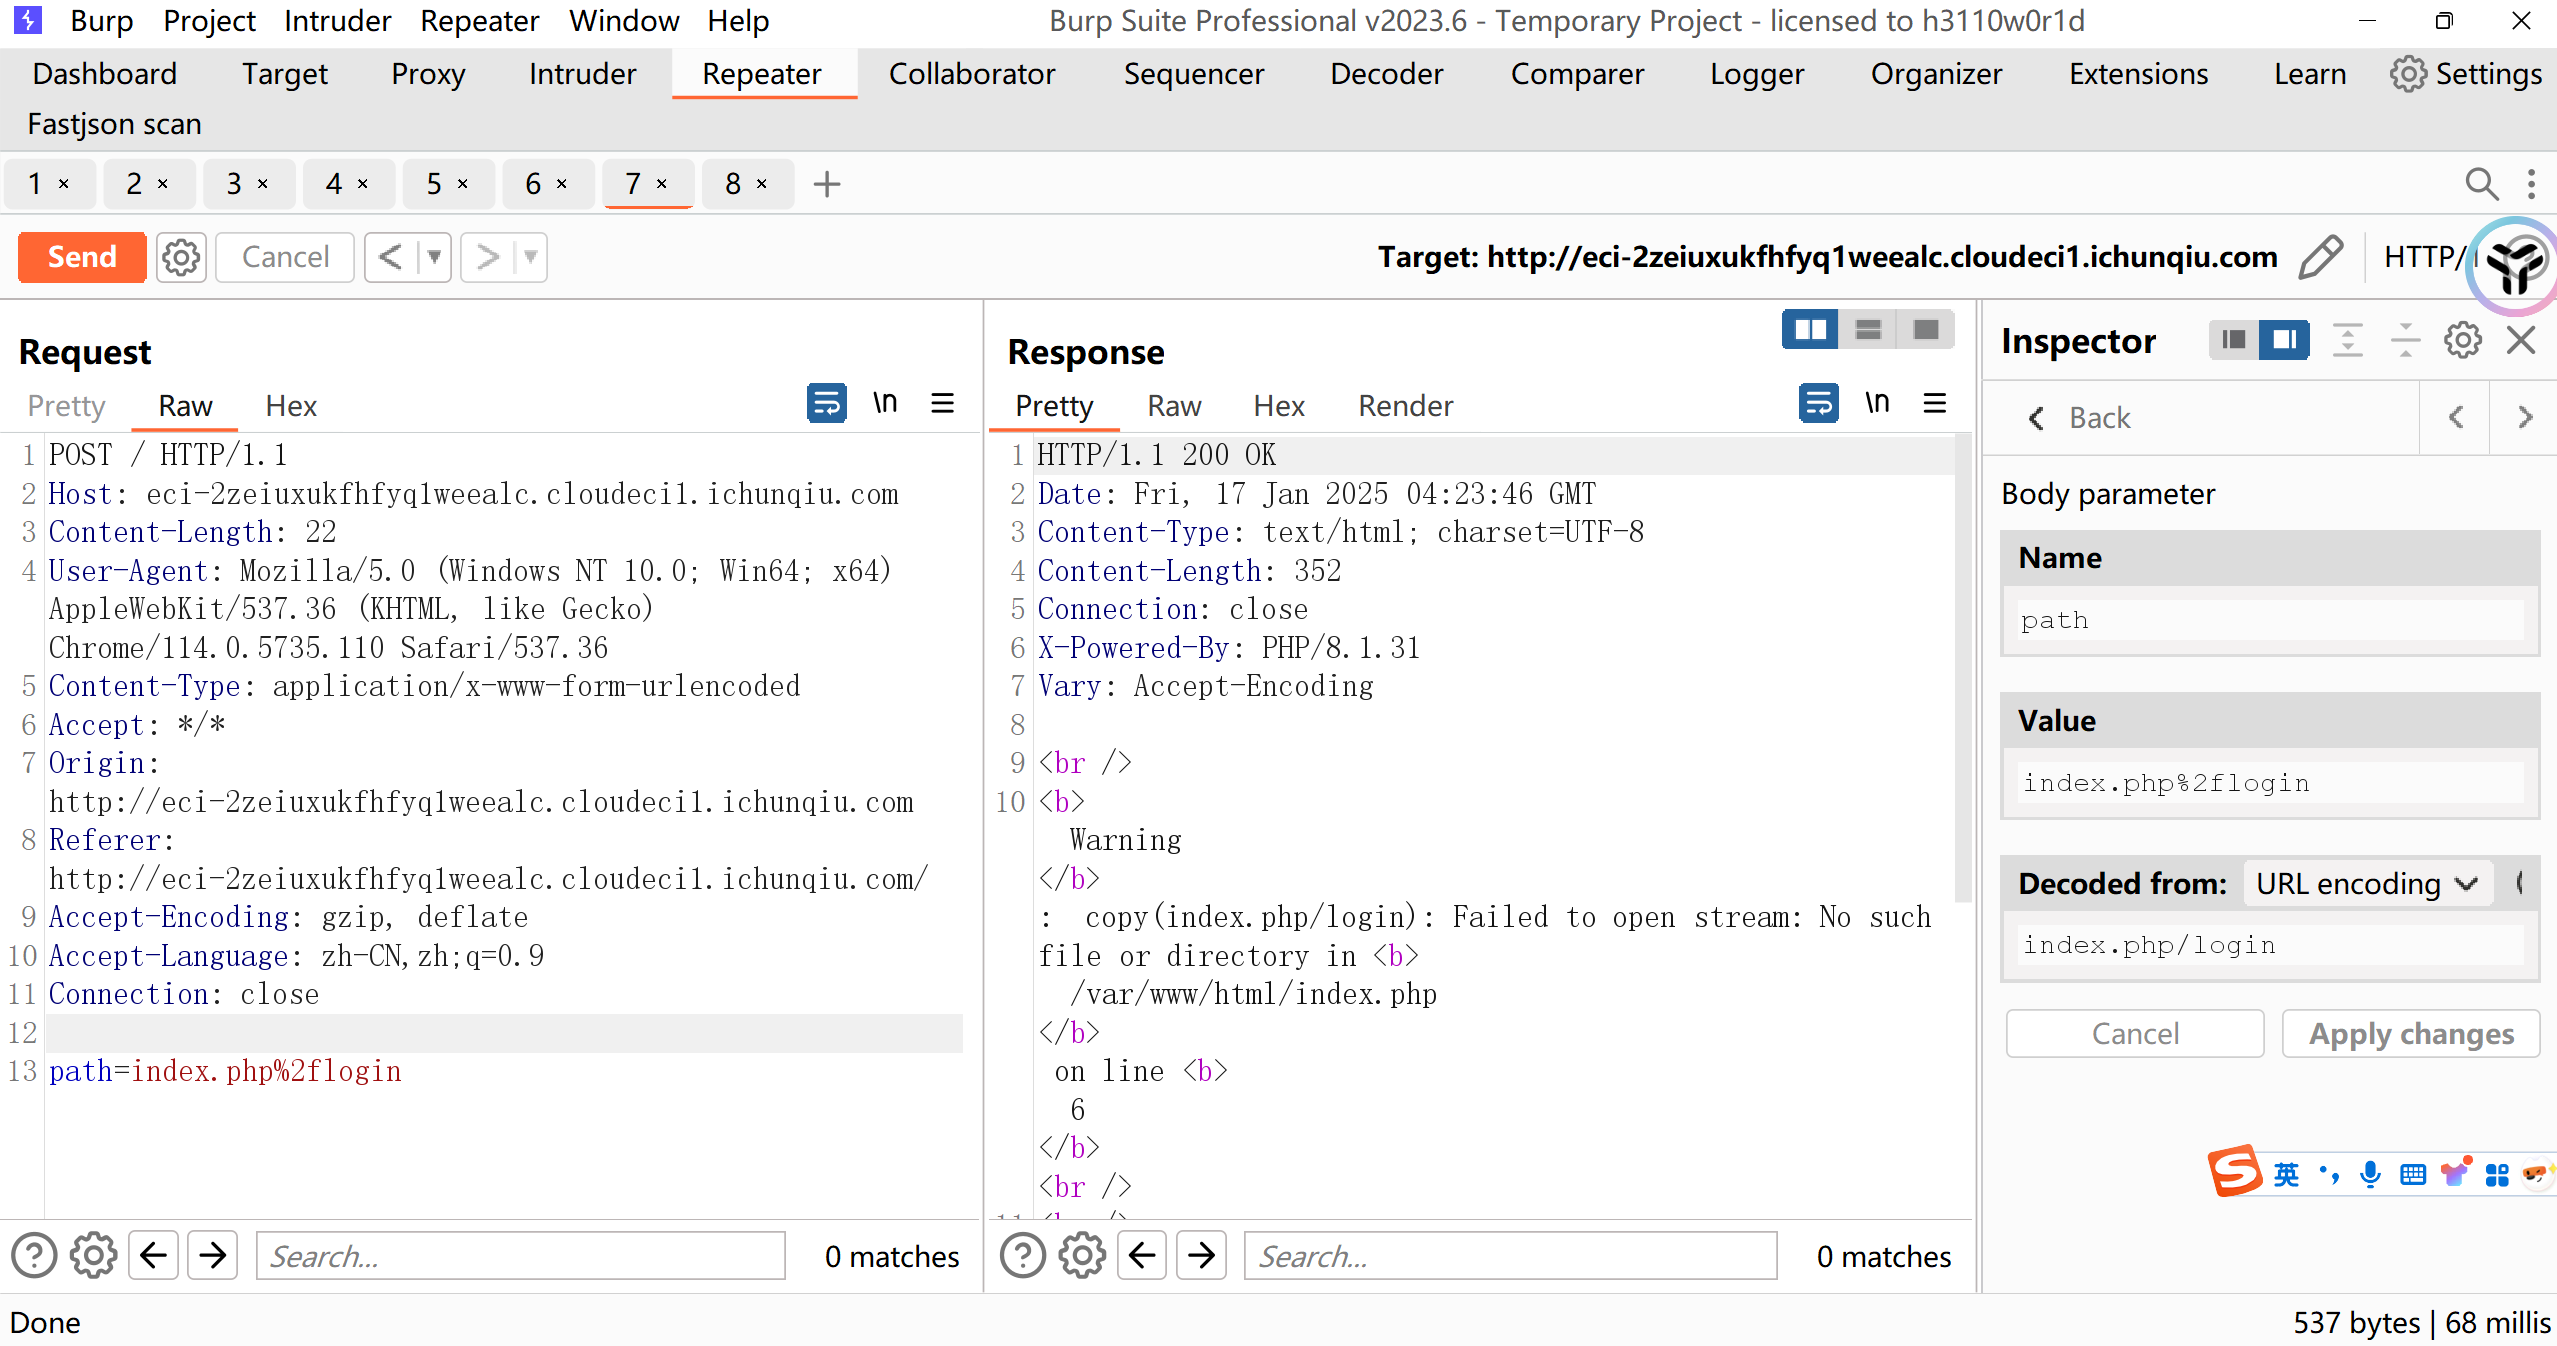This screenshot has width=2557, height=1346.
Task: Search Repeater tabs with magnifier icon
Action: pos(2481,184)
